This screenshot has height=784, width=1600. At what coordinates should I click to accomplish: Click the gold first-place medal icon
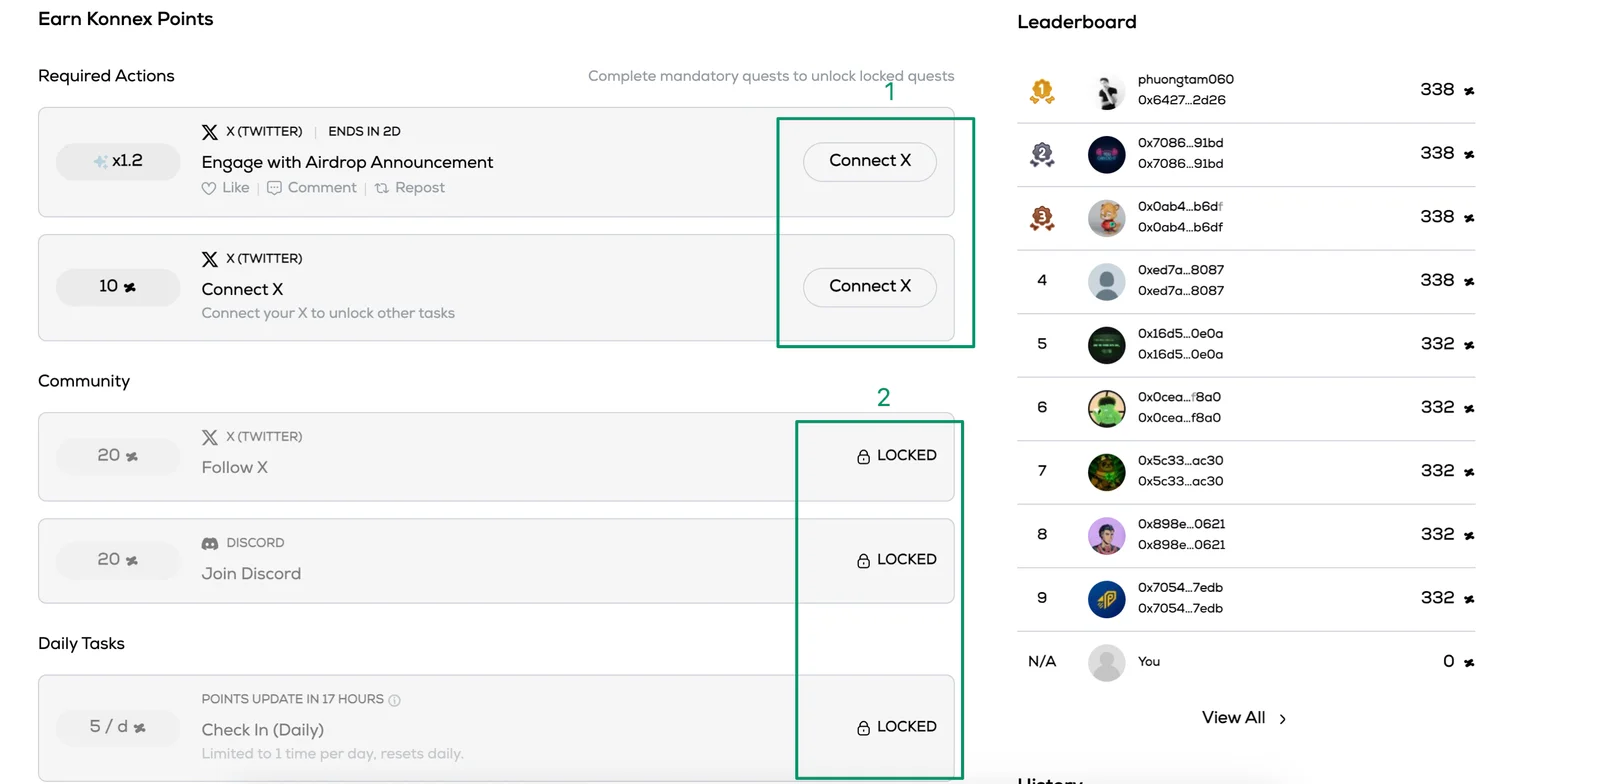point(1042,92)
